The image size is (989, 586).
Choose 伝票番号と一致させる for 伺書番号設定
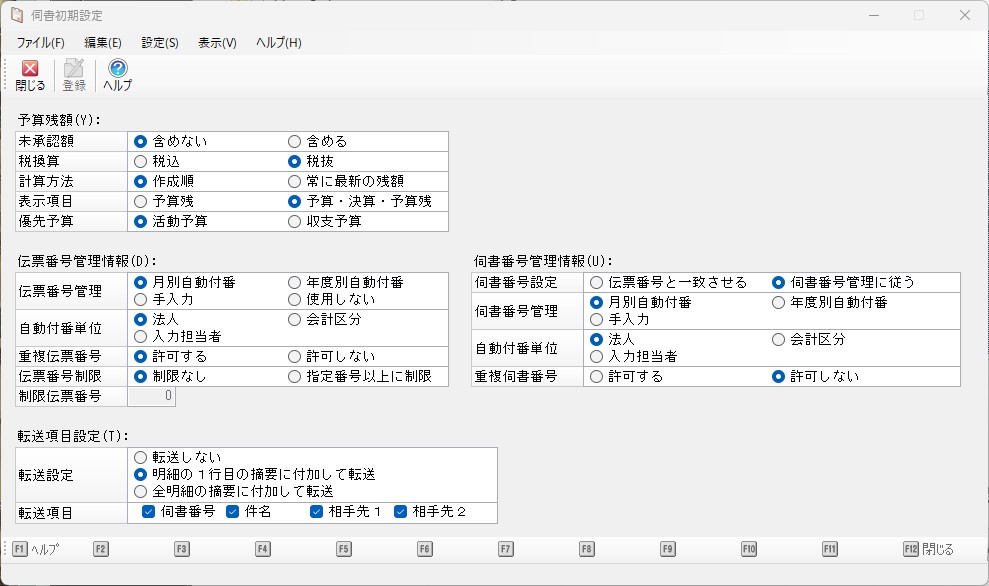pos(597,283)
